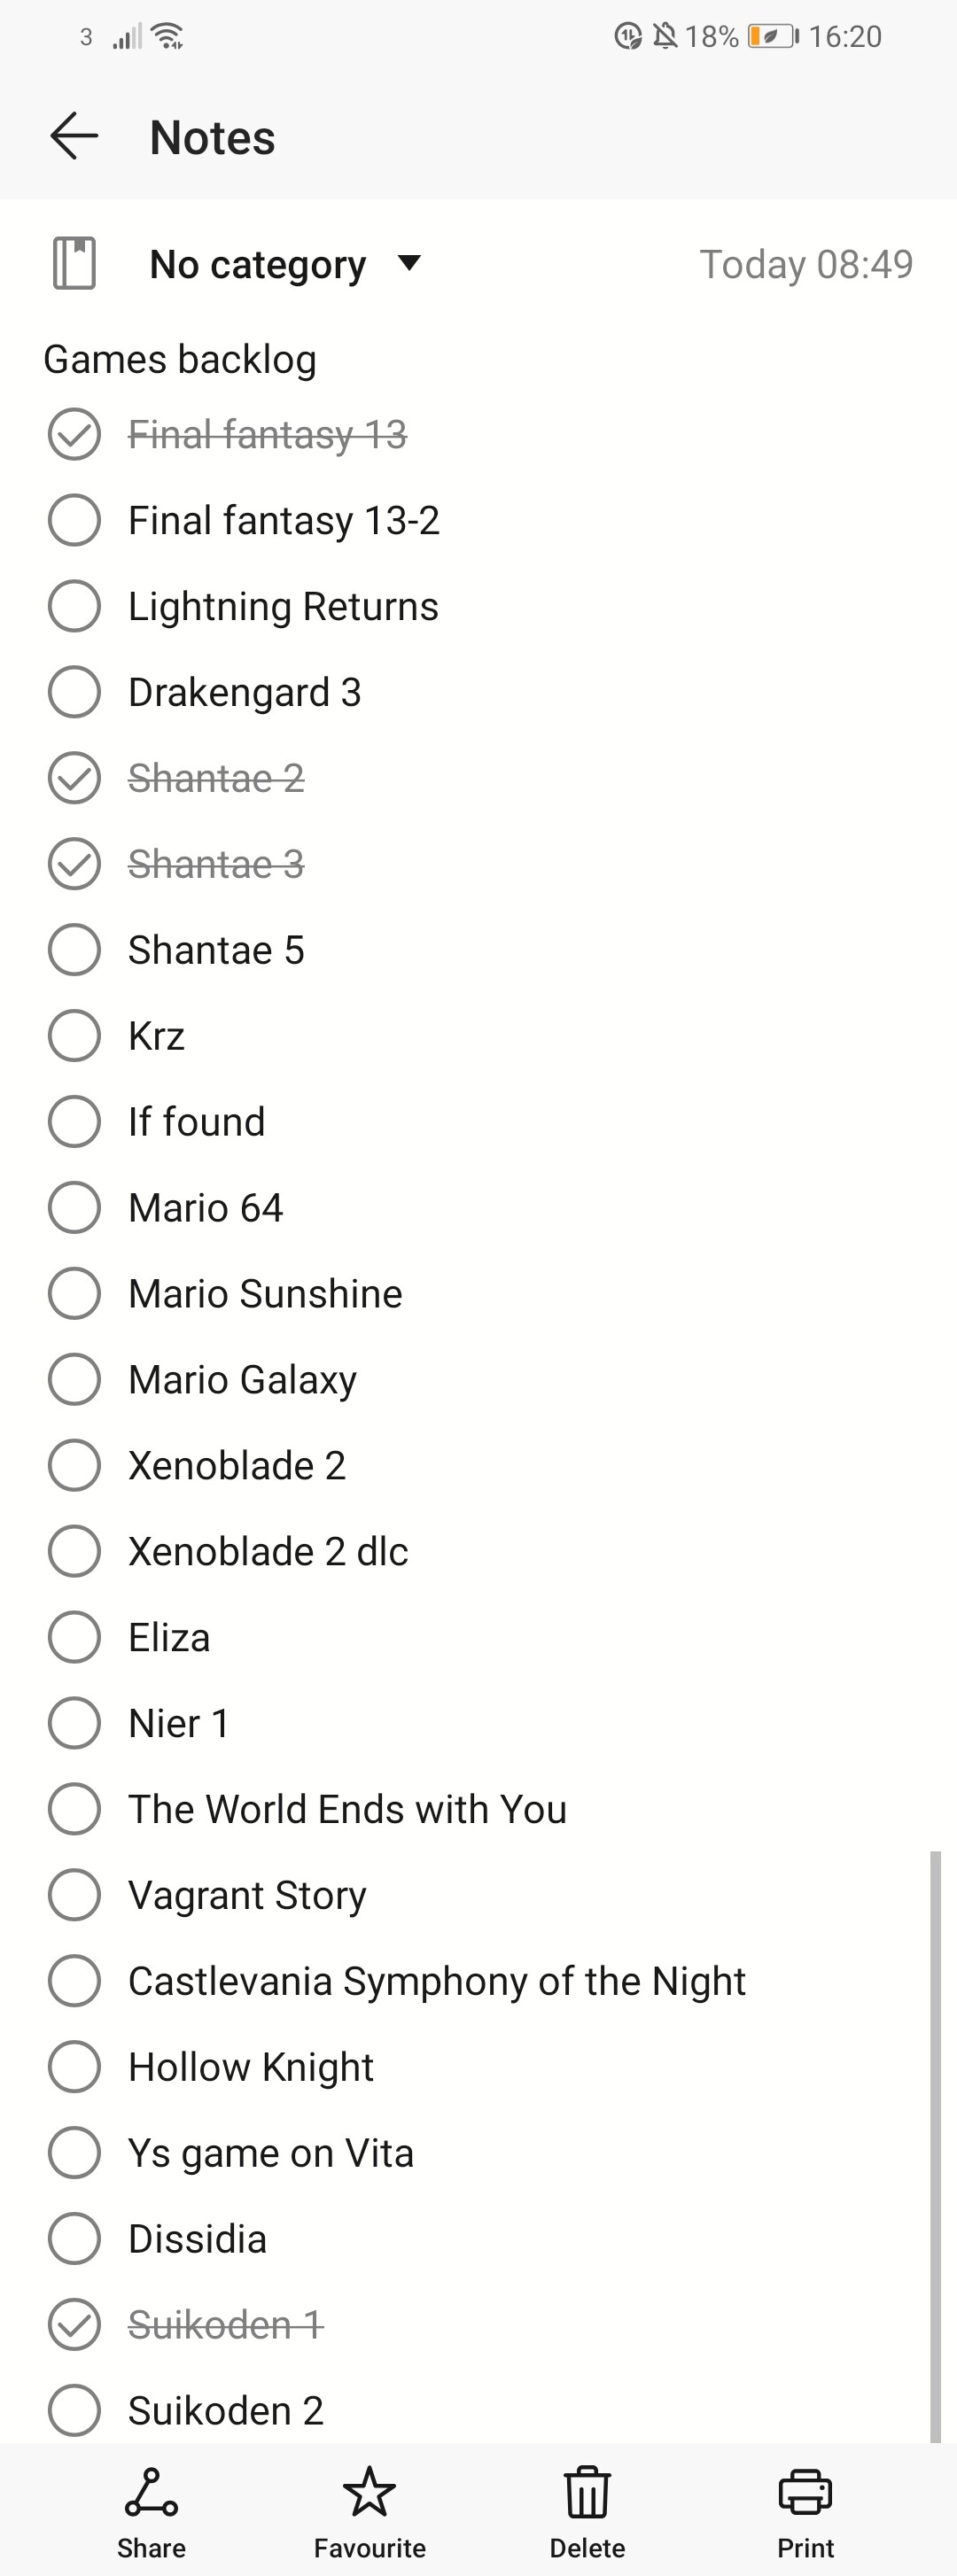The width and height of the screenshot is (957, 2576).
Task: Check off Lightning Returns
Action: (x=74, y=606)
